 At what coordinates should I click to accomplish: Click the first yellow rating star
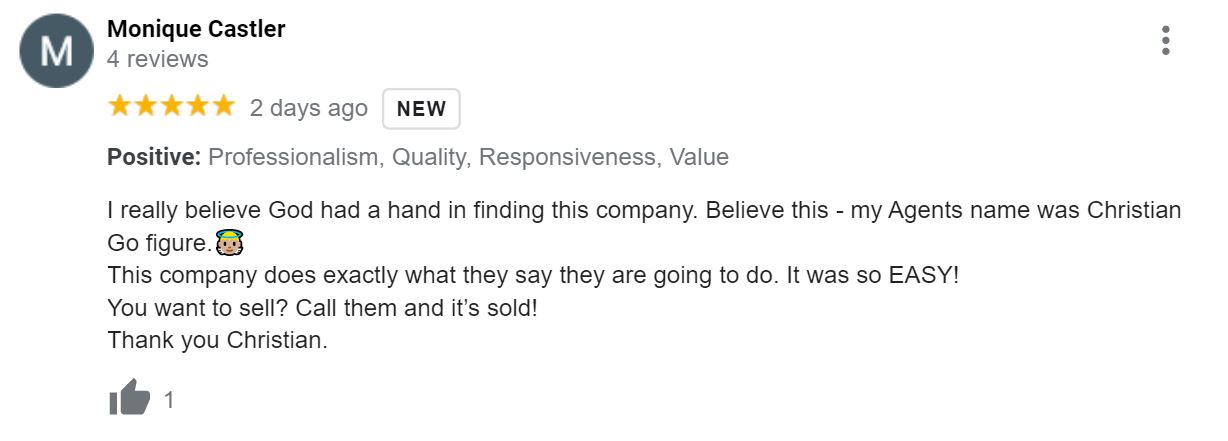coord(121,106)
